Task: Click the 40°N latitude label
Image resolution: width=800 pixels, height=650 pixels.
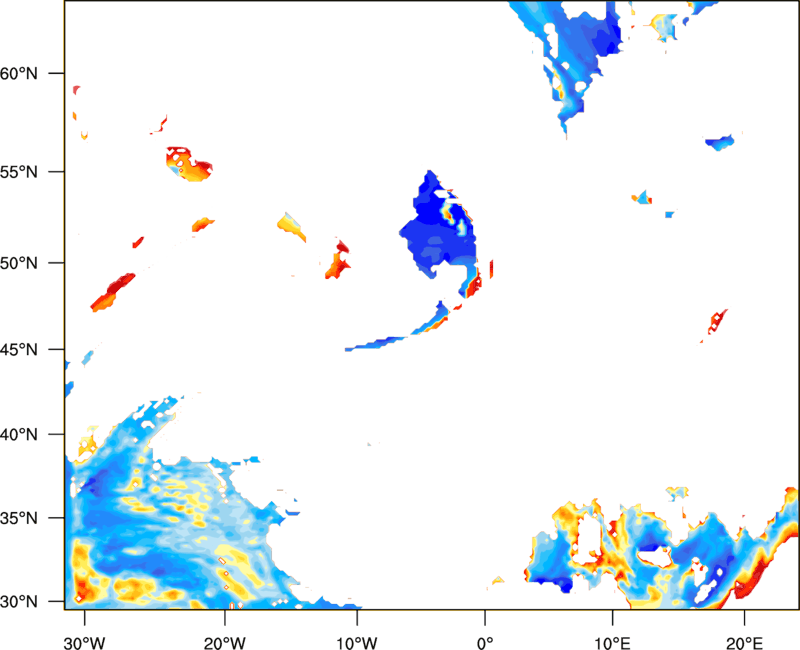Action: click(19, 435)
